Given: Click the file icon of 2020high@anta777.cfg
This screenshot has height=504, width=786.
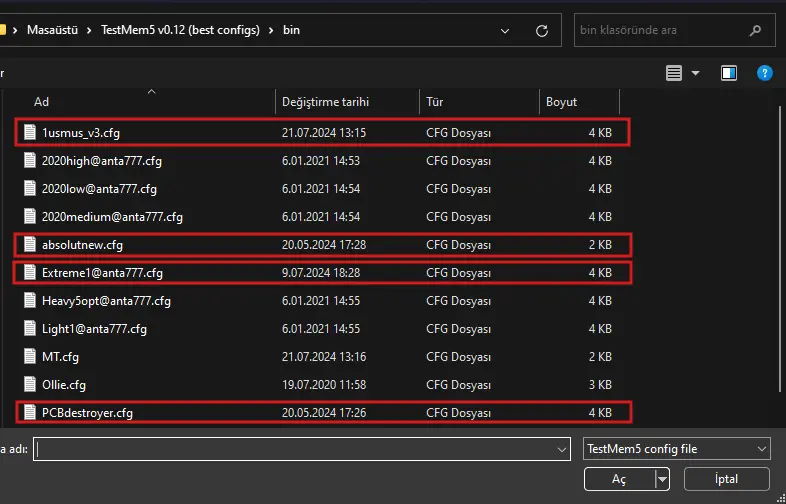Looking at the screenshot, I should tap(30, 160).
